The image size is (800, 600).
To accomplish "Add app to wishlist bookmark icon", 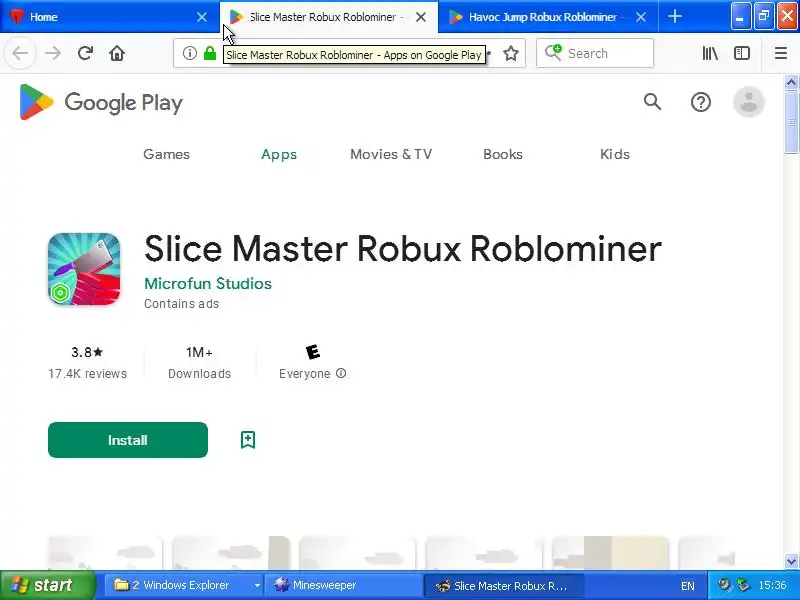I will coord(248,440).
